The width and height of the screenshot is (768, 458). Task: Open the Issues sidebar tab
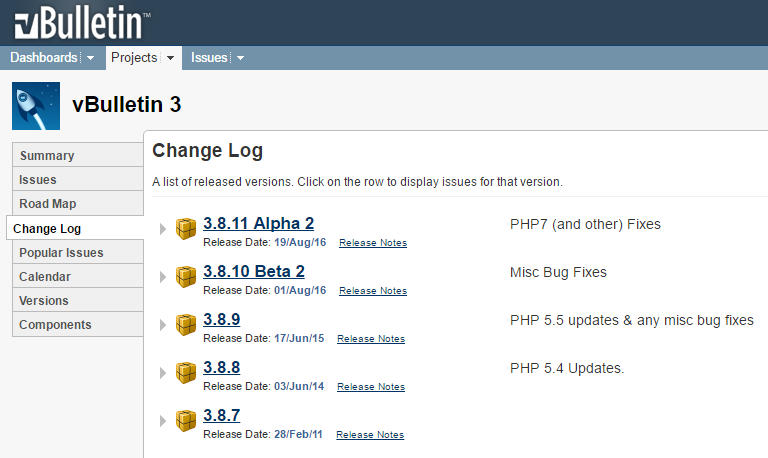(78, 179)
